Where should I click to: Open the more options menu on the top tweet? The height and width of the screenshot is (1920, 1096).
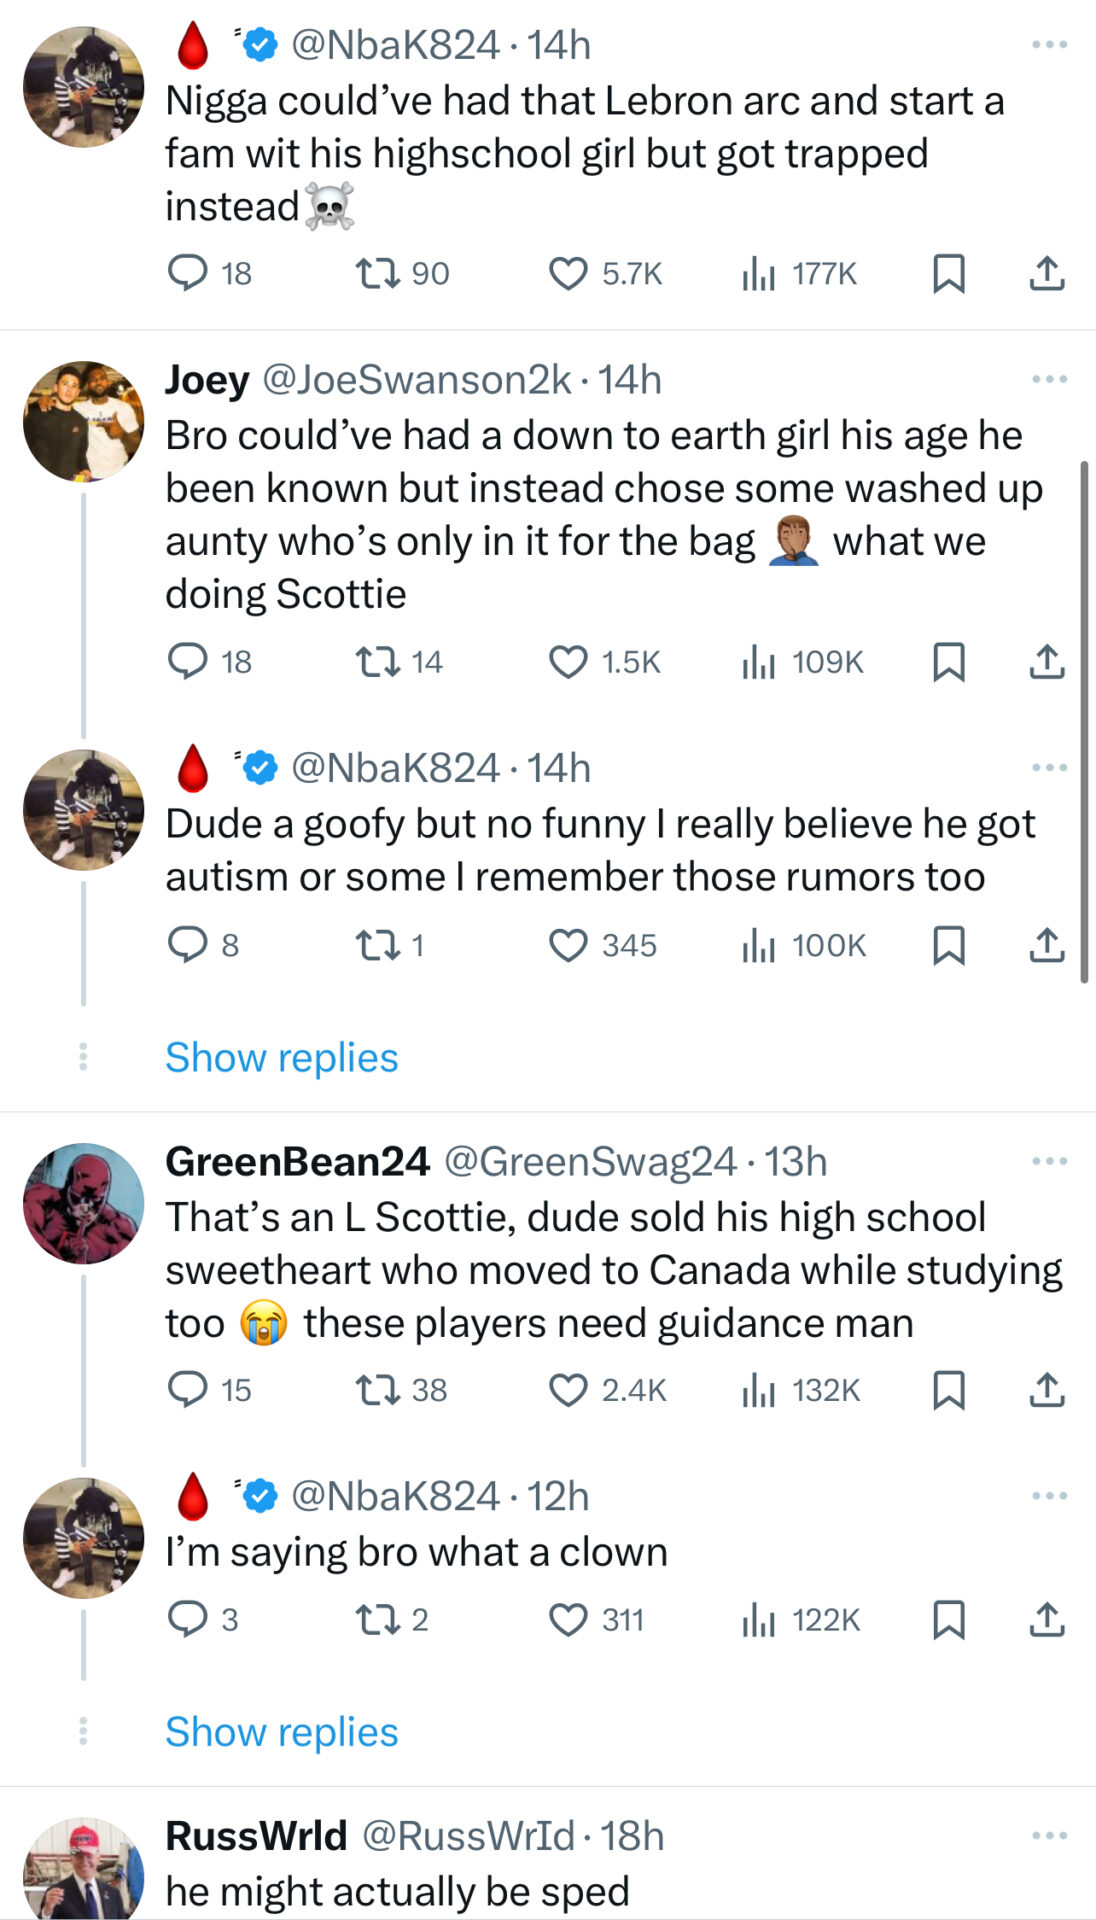pyautogui.click(x=1049, y=42)
